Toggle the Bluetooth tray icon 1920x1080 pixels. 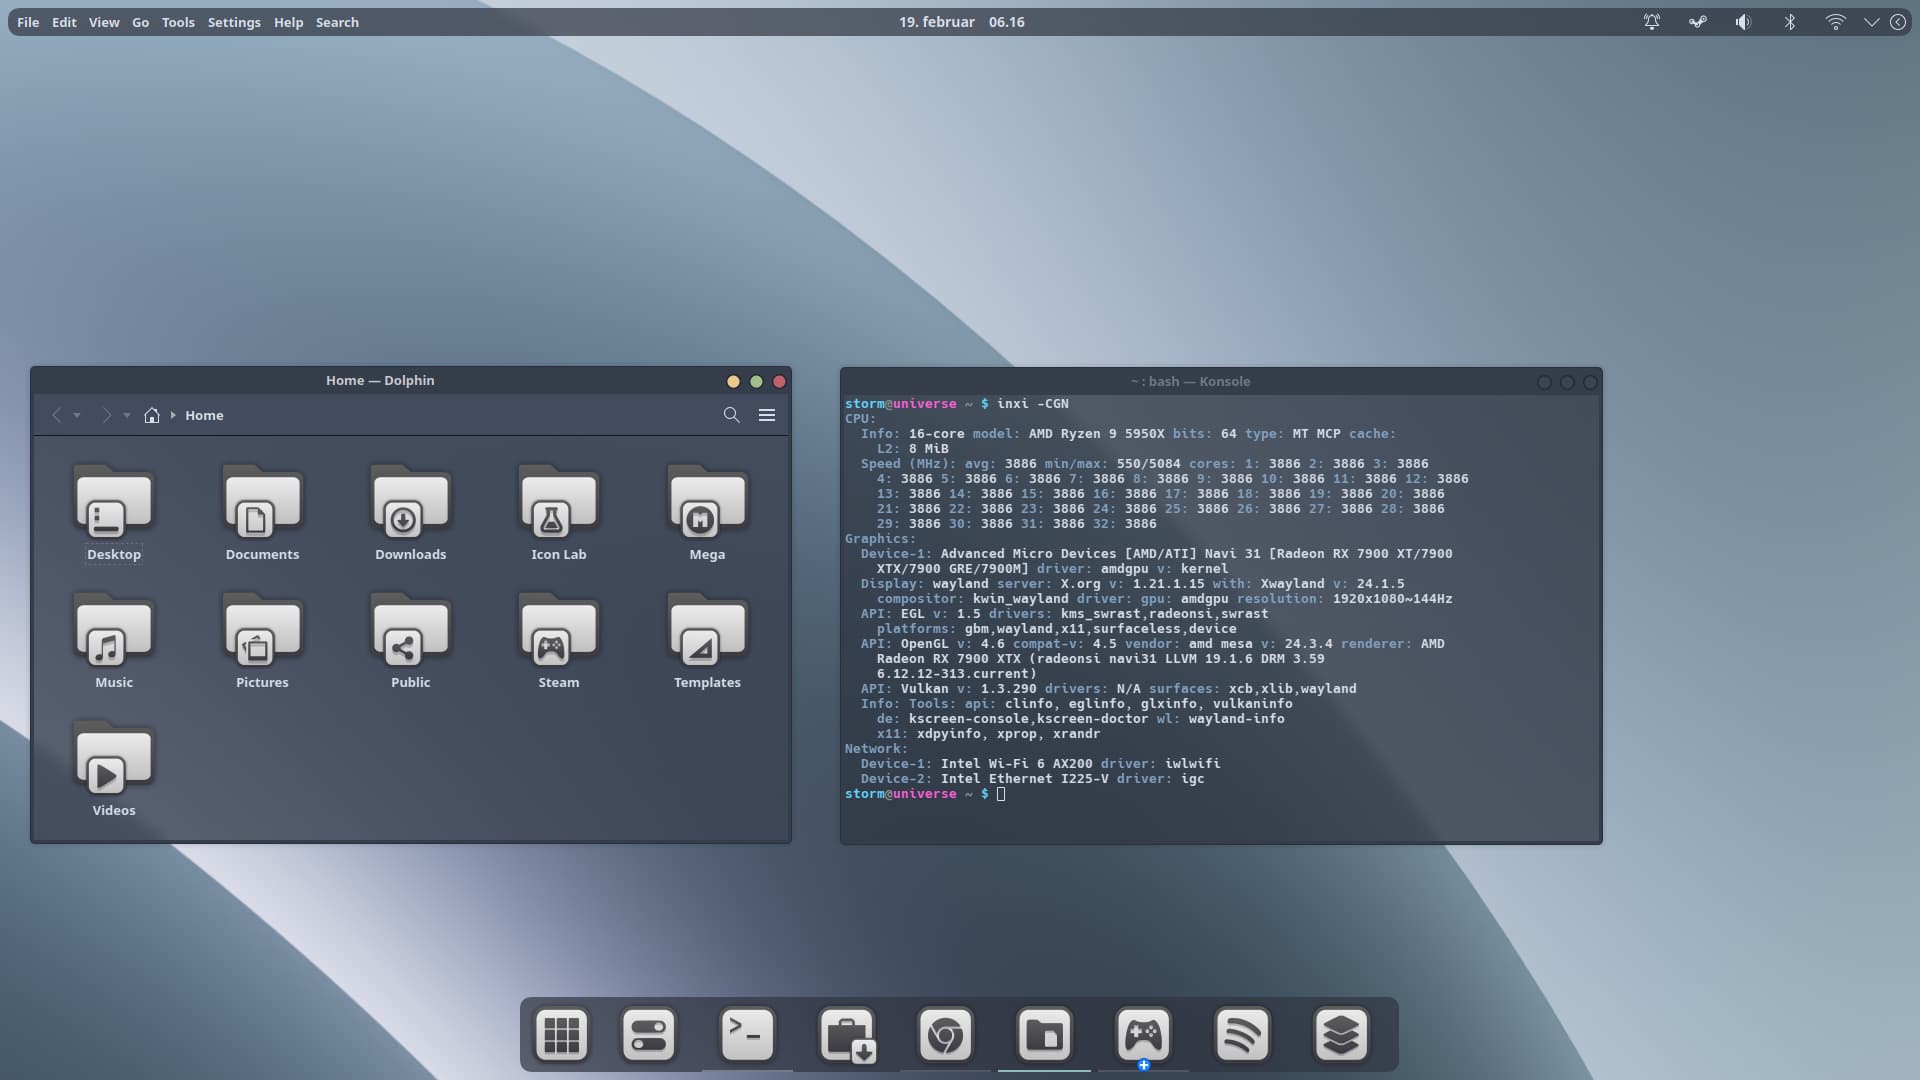(x=1790, y=22)
